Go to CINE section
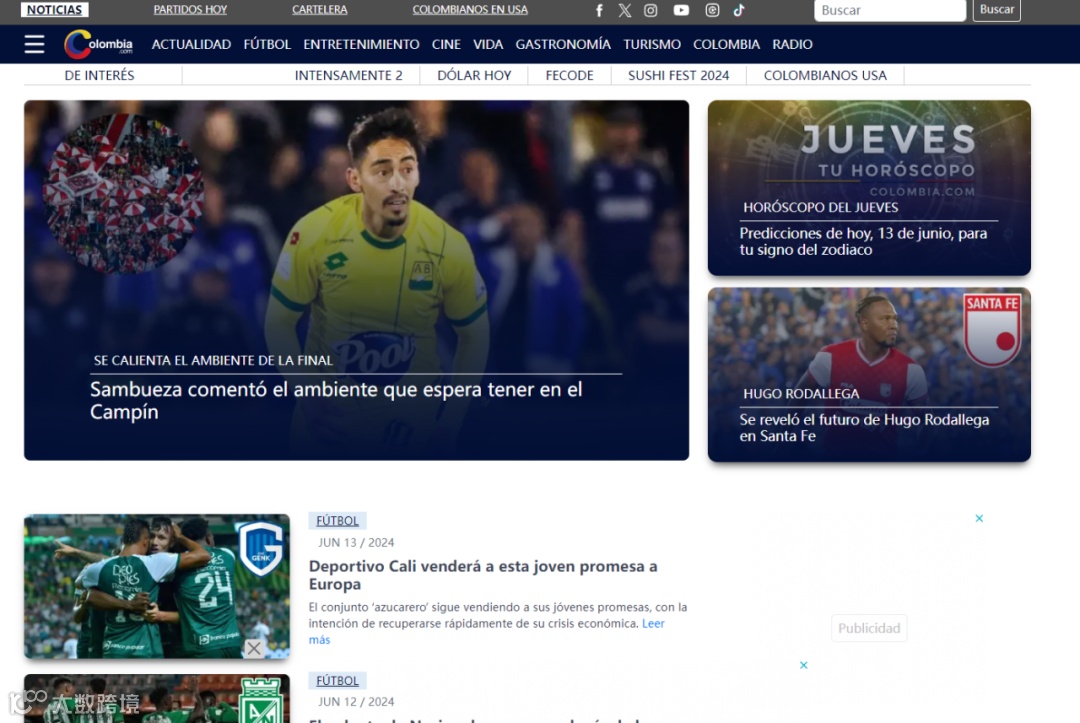This screenshot has height=723, width=1080. (446, 44)
